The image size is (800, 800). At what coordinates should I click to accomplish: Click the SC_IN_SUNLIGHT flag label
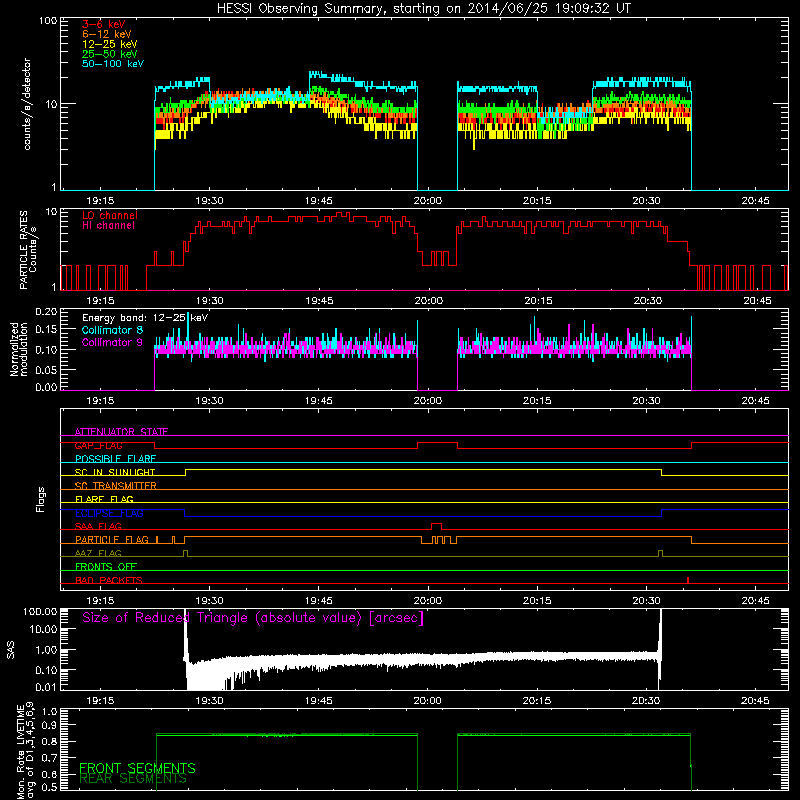(115, 472)
